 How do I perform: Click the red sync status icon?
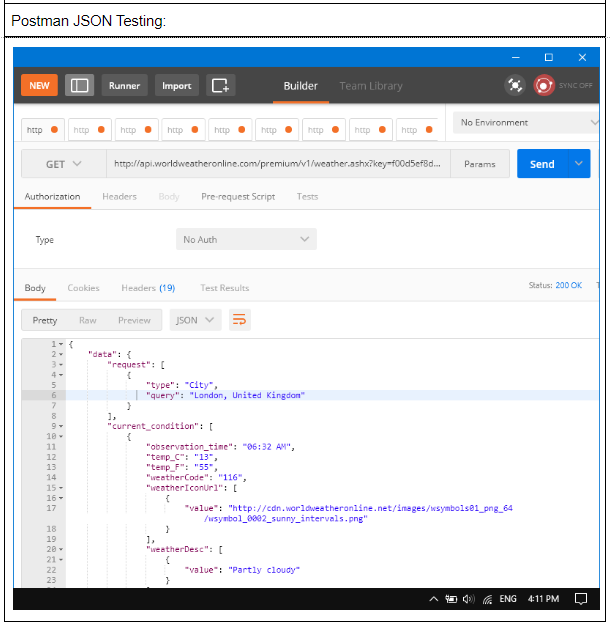544,85
